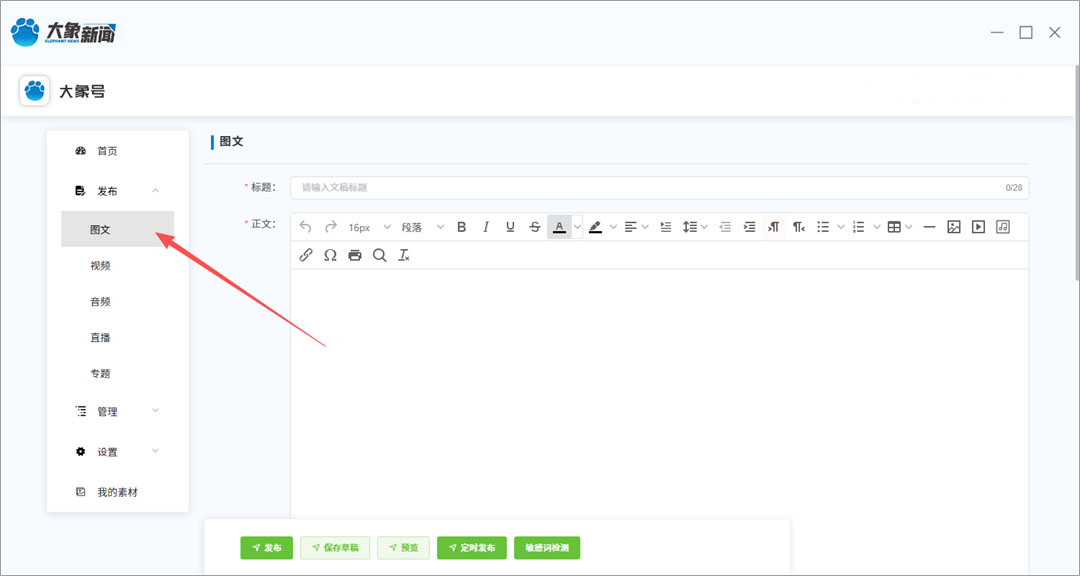1080x576 pixels.
Task: Apply the font color with the A icon
Action: pos(559,227)
